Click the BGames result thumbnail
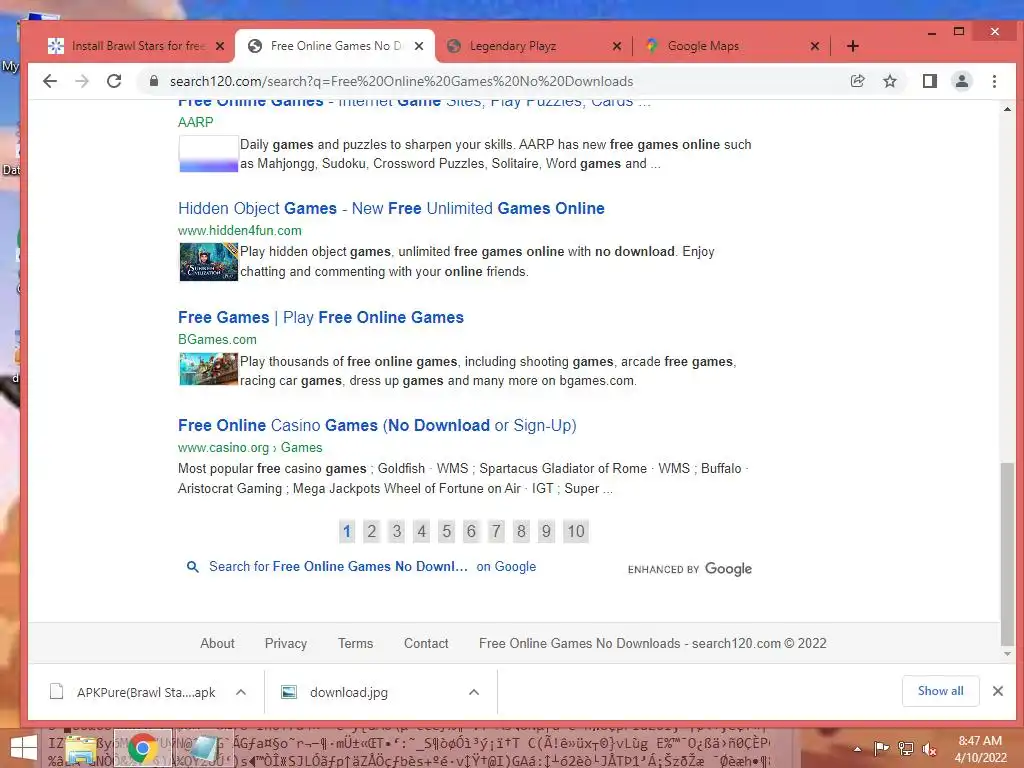Screen dimensions: 1024x768 [x=208, y=369]
